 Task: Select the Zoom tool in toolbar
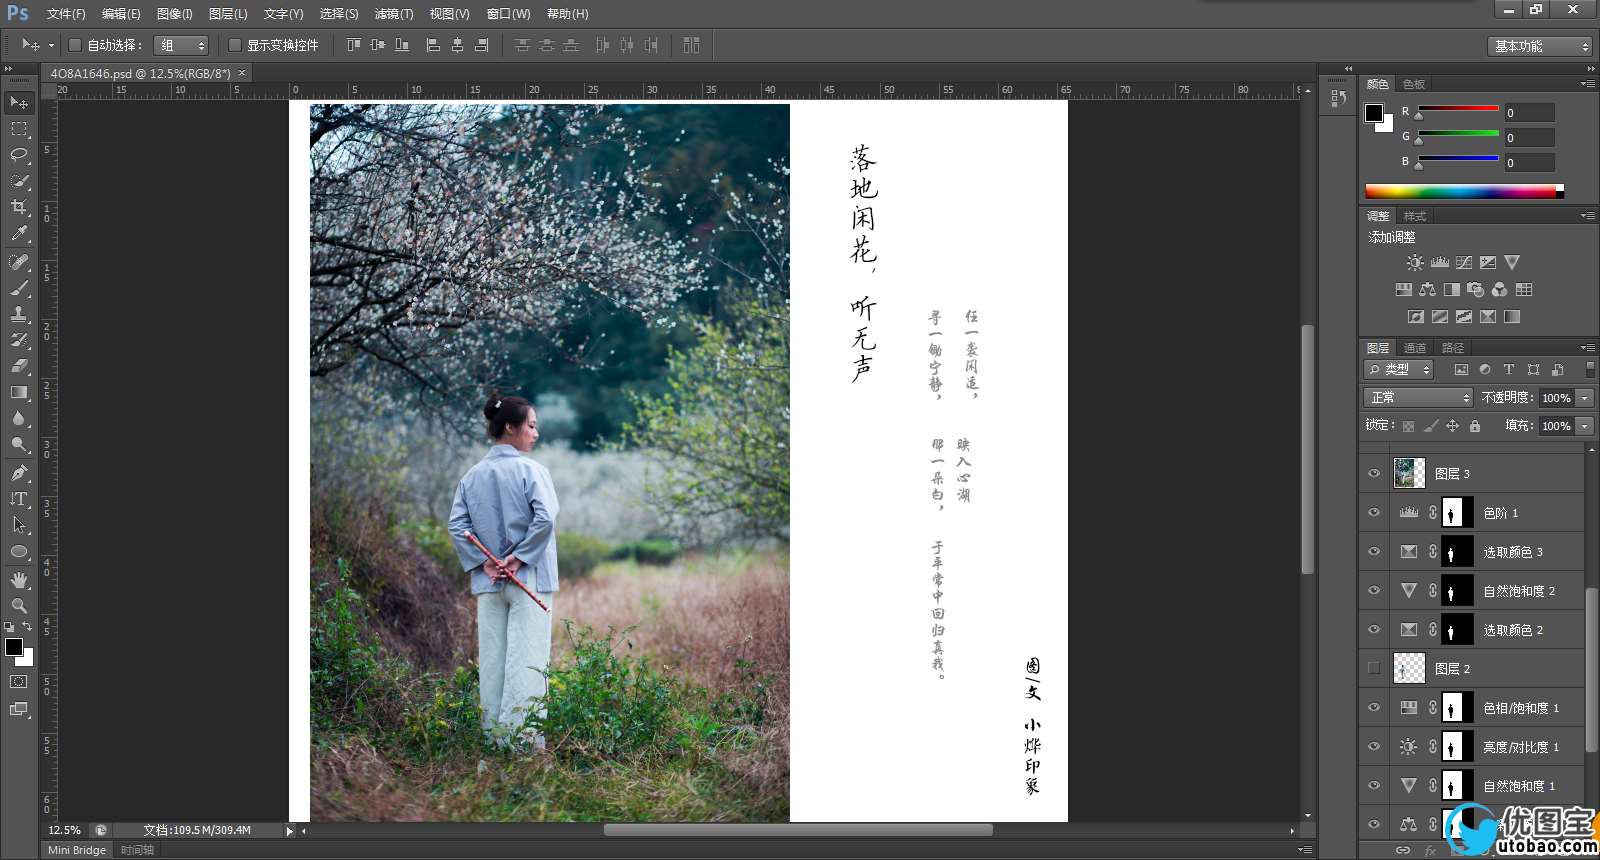click(x=19, y=606)
